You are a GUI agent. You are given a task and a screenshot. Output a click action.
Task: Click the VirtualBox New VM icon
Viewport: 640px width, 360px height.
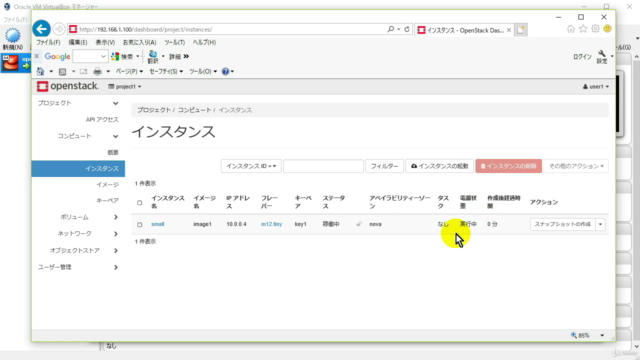[13, 39]
